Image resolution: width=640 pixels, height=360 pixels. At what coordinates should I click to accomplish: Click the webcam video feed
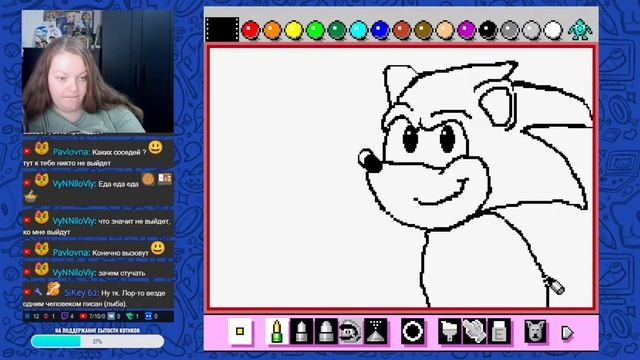[x=98, y=71]
